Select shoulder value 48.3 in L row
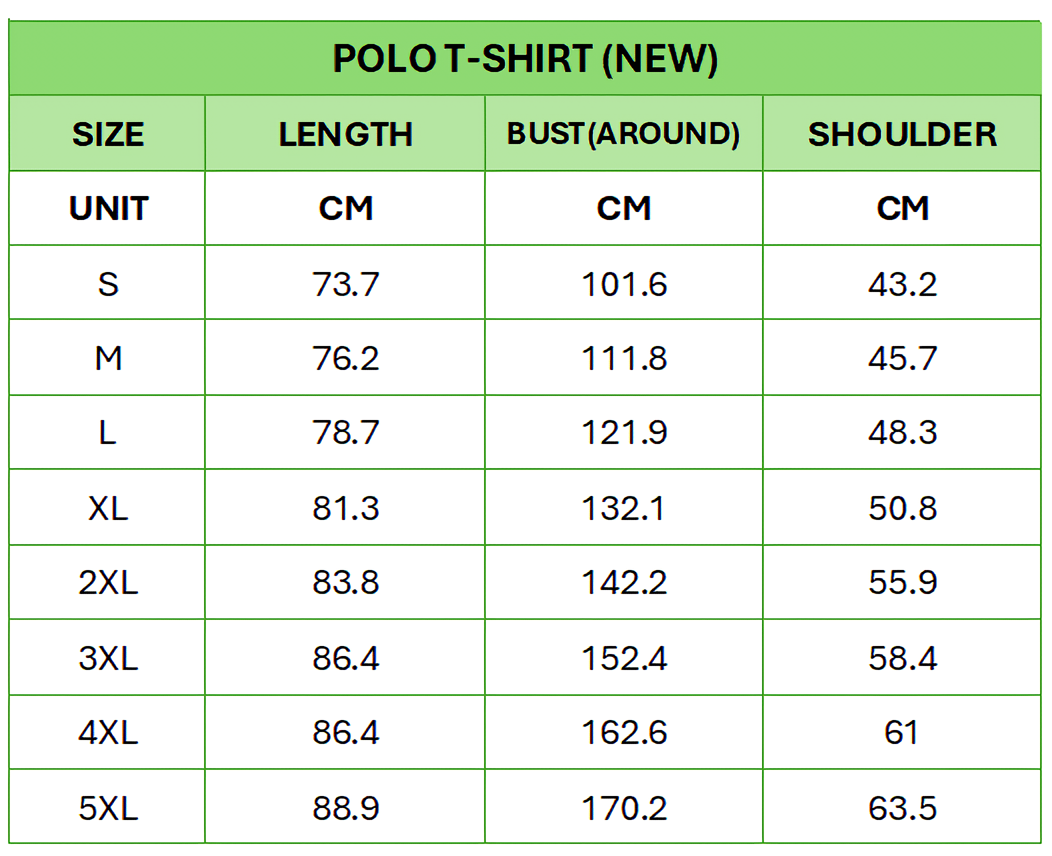The image size is (1052, 856). tap(902, 433)
